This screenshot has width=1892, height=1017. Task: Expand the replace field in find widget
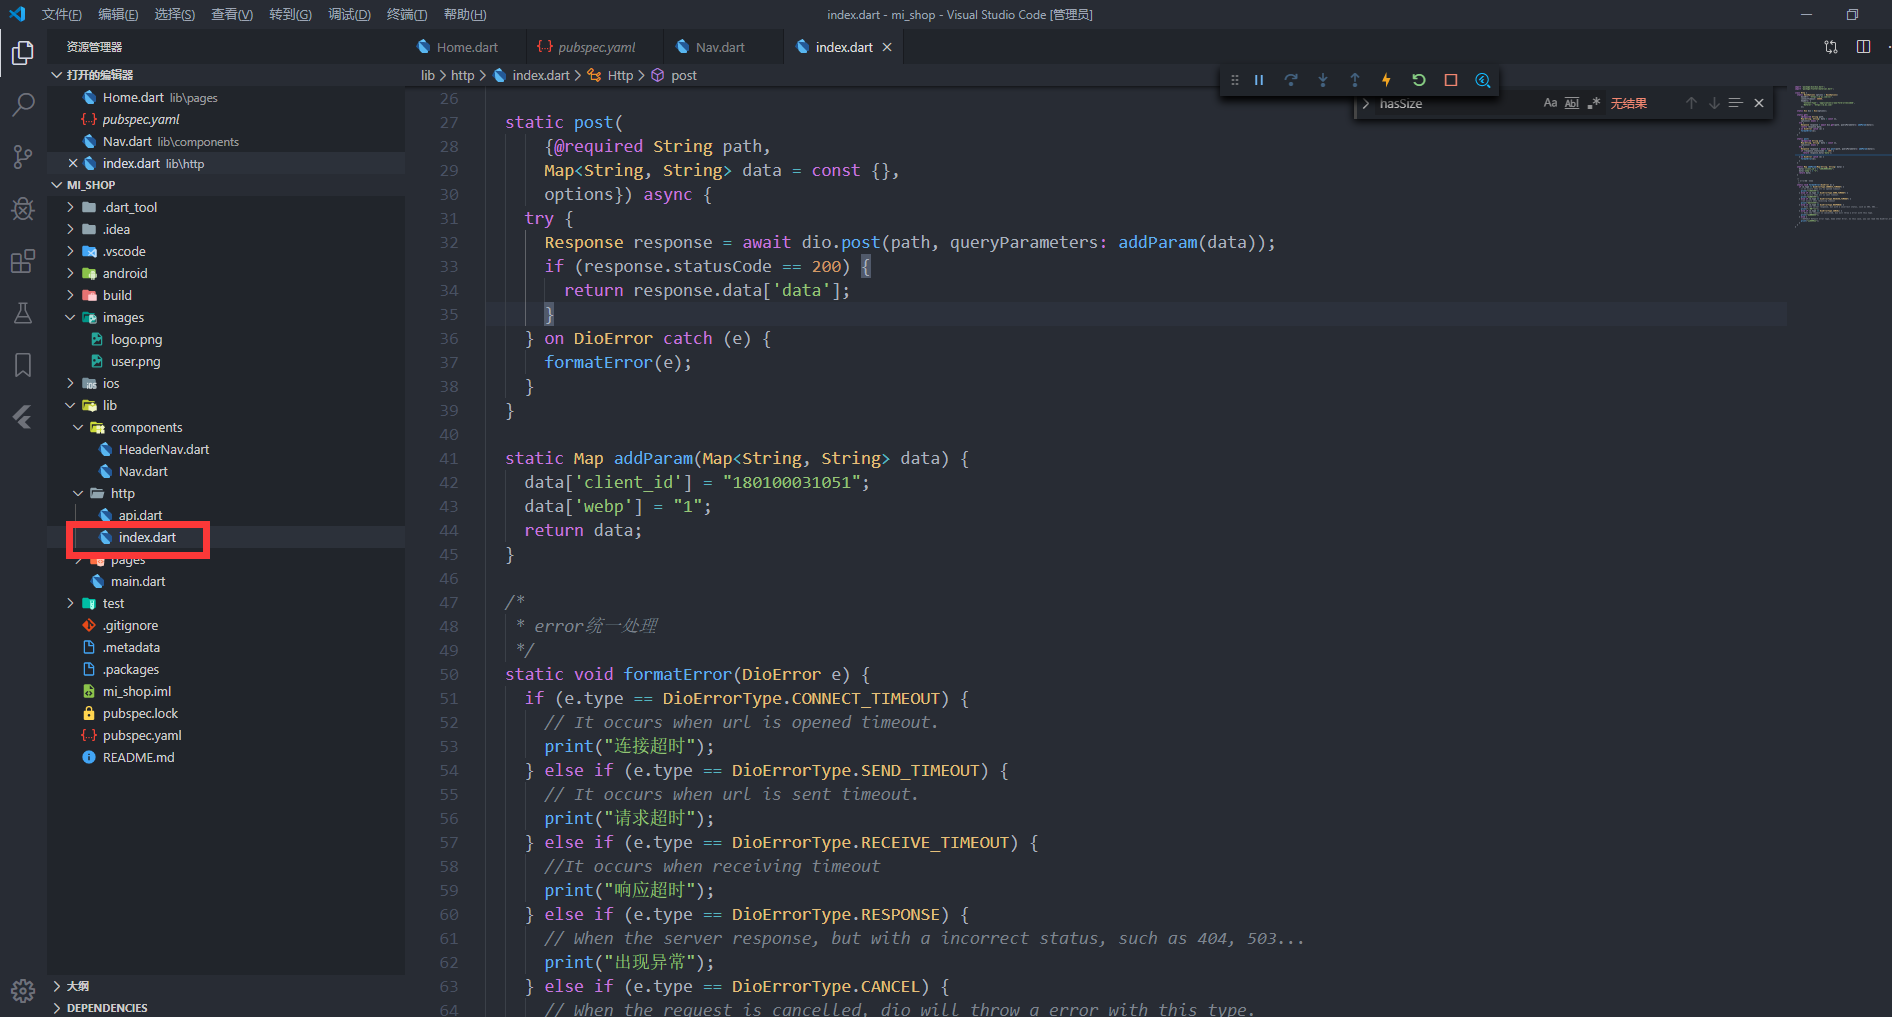[1365, 103]
